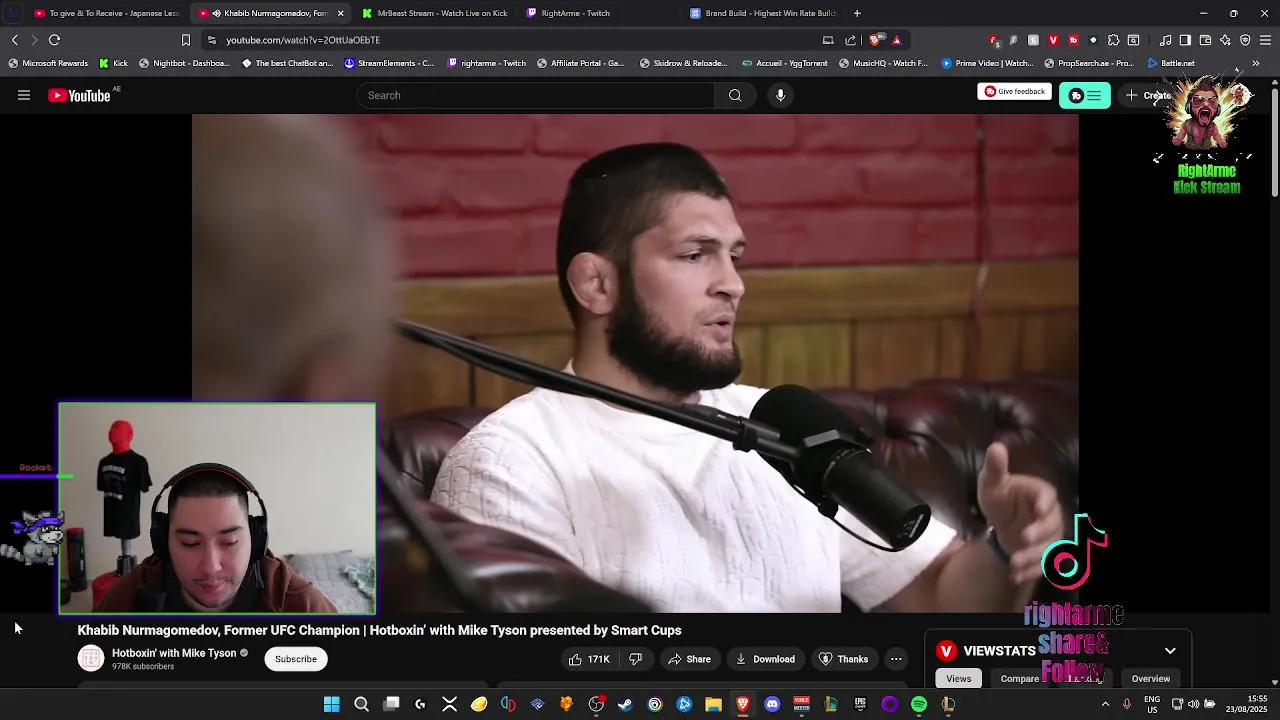Open Discord from the taskbar
1280x720 pixels.
(x=772, y=704)
